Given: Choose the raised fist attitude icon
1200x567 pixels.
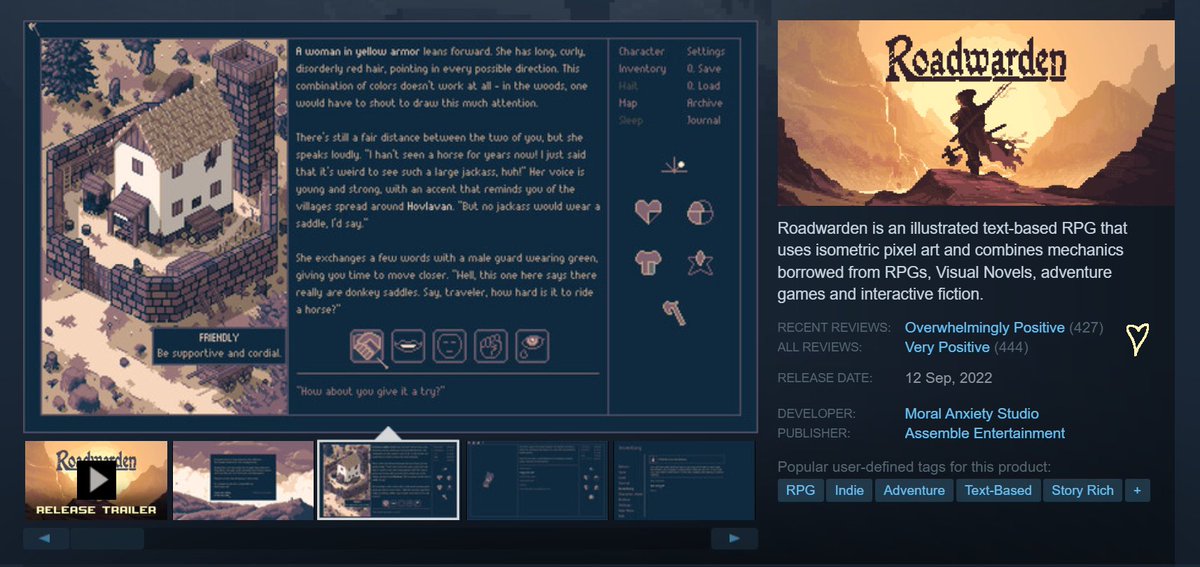Looking at the screenshot, I should (491, 347).
